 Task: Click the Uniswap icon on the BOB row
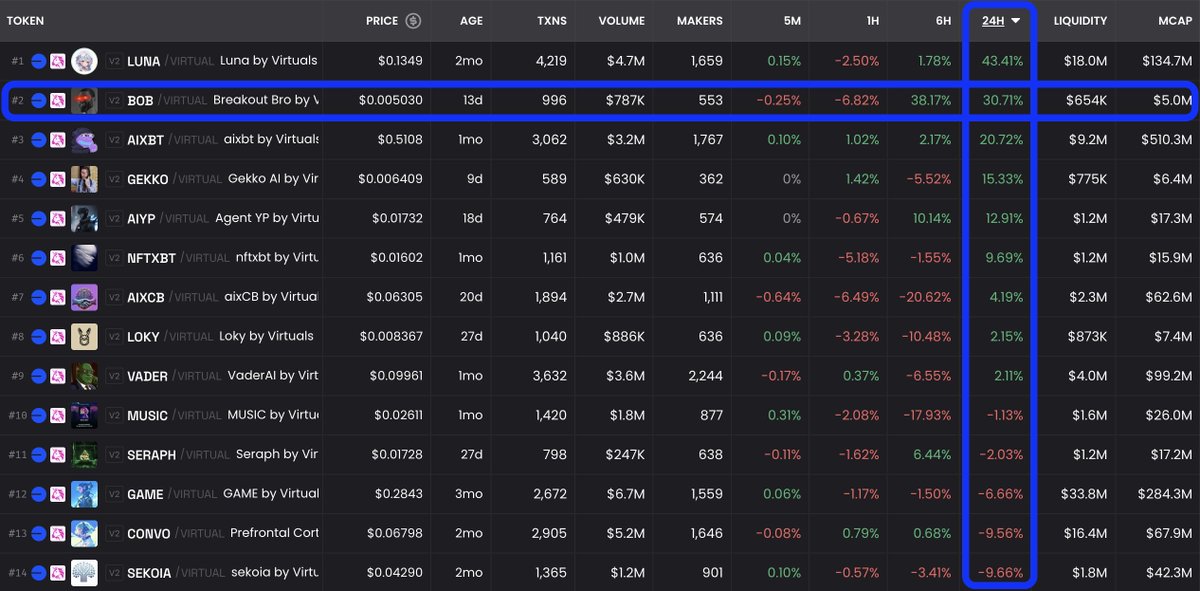[x=59, y=100]
